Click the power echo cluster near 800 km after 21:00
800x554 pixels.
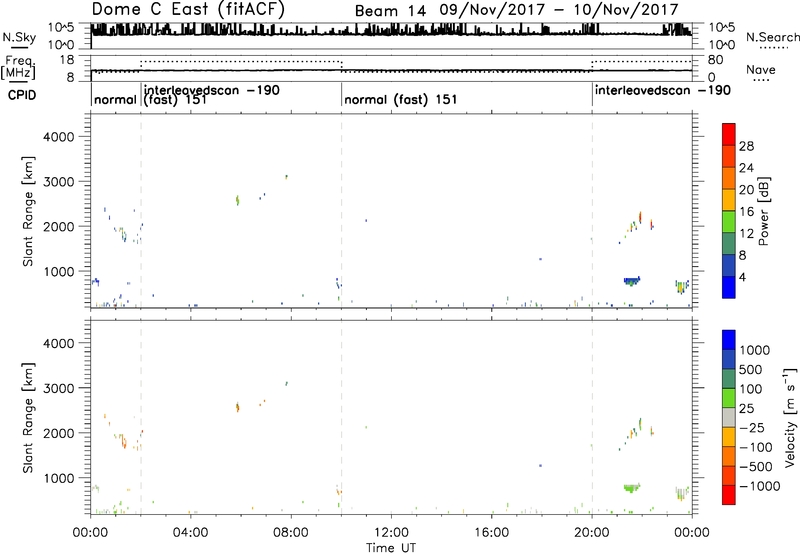pos(632,281)
